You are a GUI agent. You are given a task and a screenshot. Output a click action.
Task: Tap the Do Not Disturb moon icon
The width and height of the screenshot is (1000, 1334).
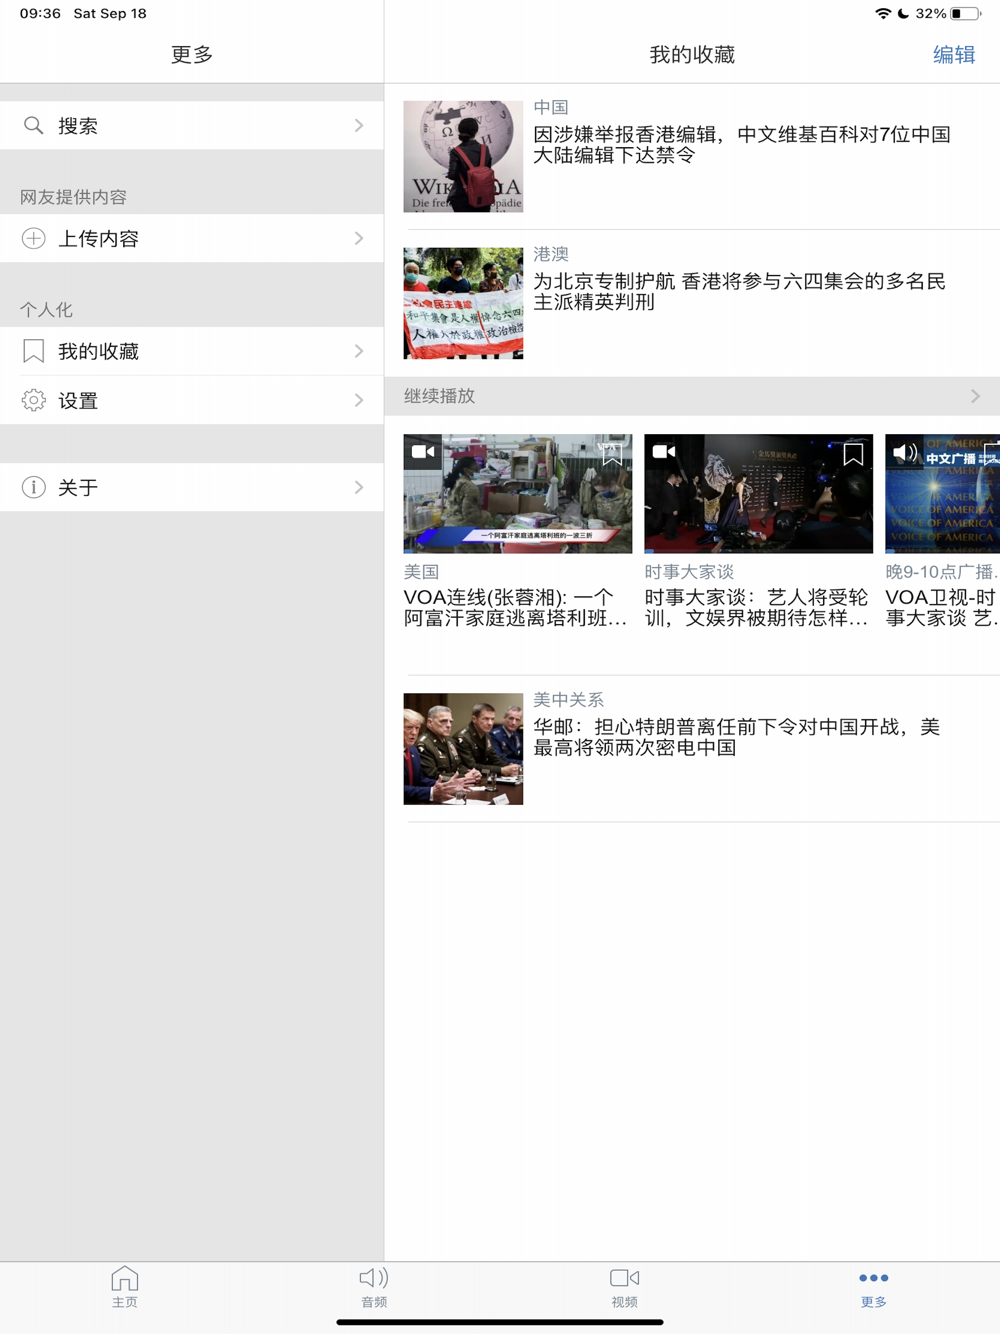click(x=903, y=14)
